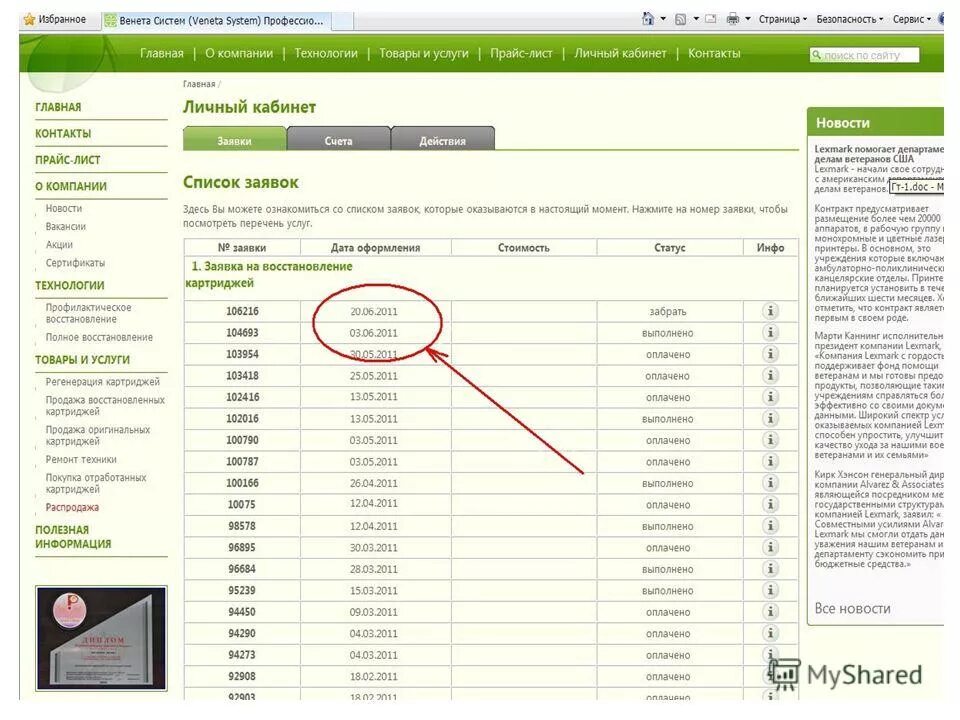Click the Favorites star icon
This screenshot has height=720, width=960.
click(x=29, y=20)
